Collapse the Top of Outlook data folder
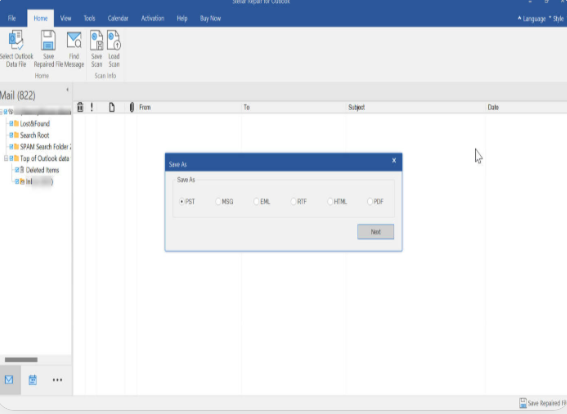This screenshot has width=567, height=414. coord(6,158)
